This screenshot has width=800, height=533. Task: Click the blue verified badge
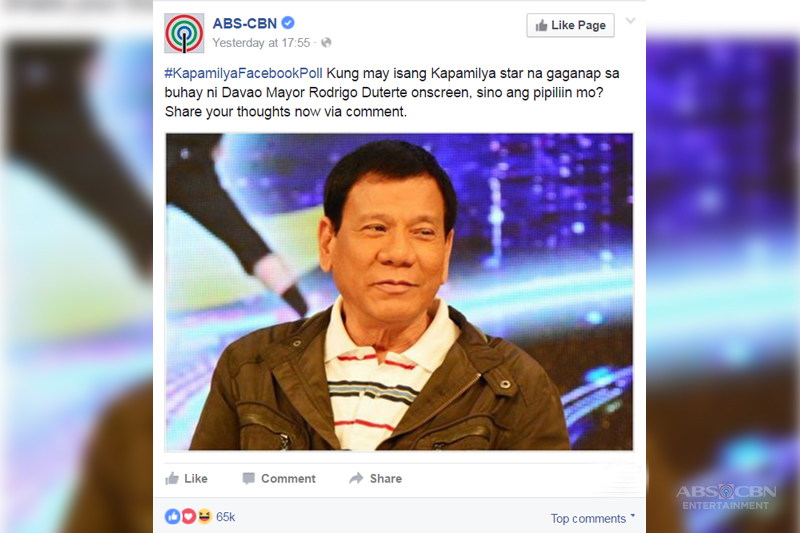click(x=288, y=23)
